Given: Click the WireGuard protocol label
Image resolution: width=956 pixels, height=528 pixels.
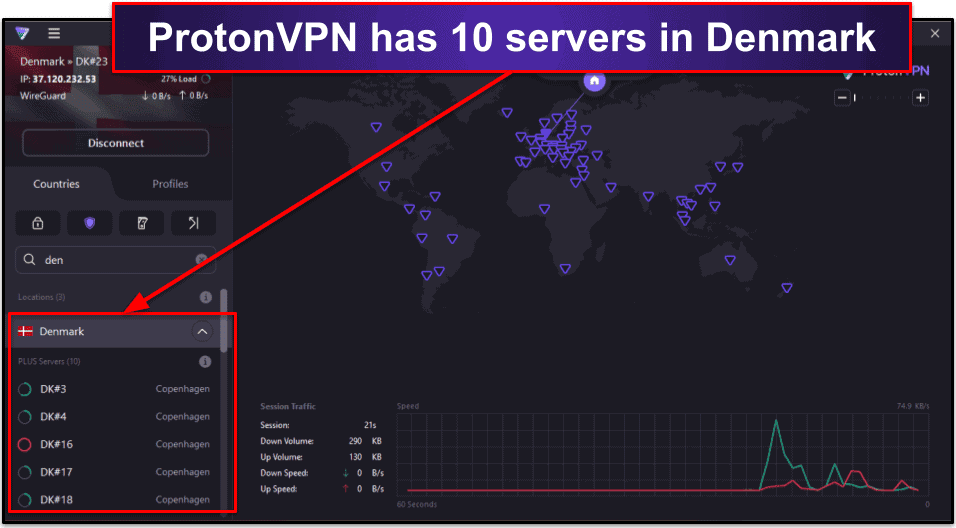Looking at the screenshot, I should (x=43, y=96).
